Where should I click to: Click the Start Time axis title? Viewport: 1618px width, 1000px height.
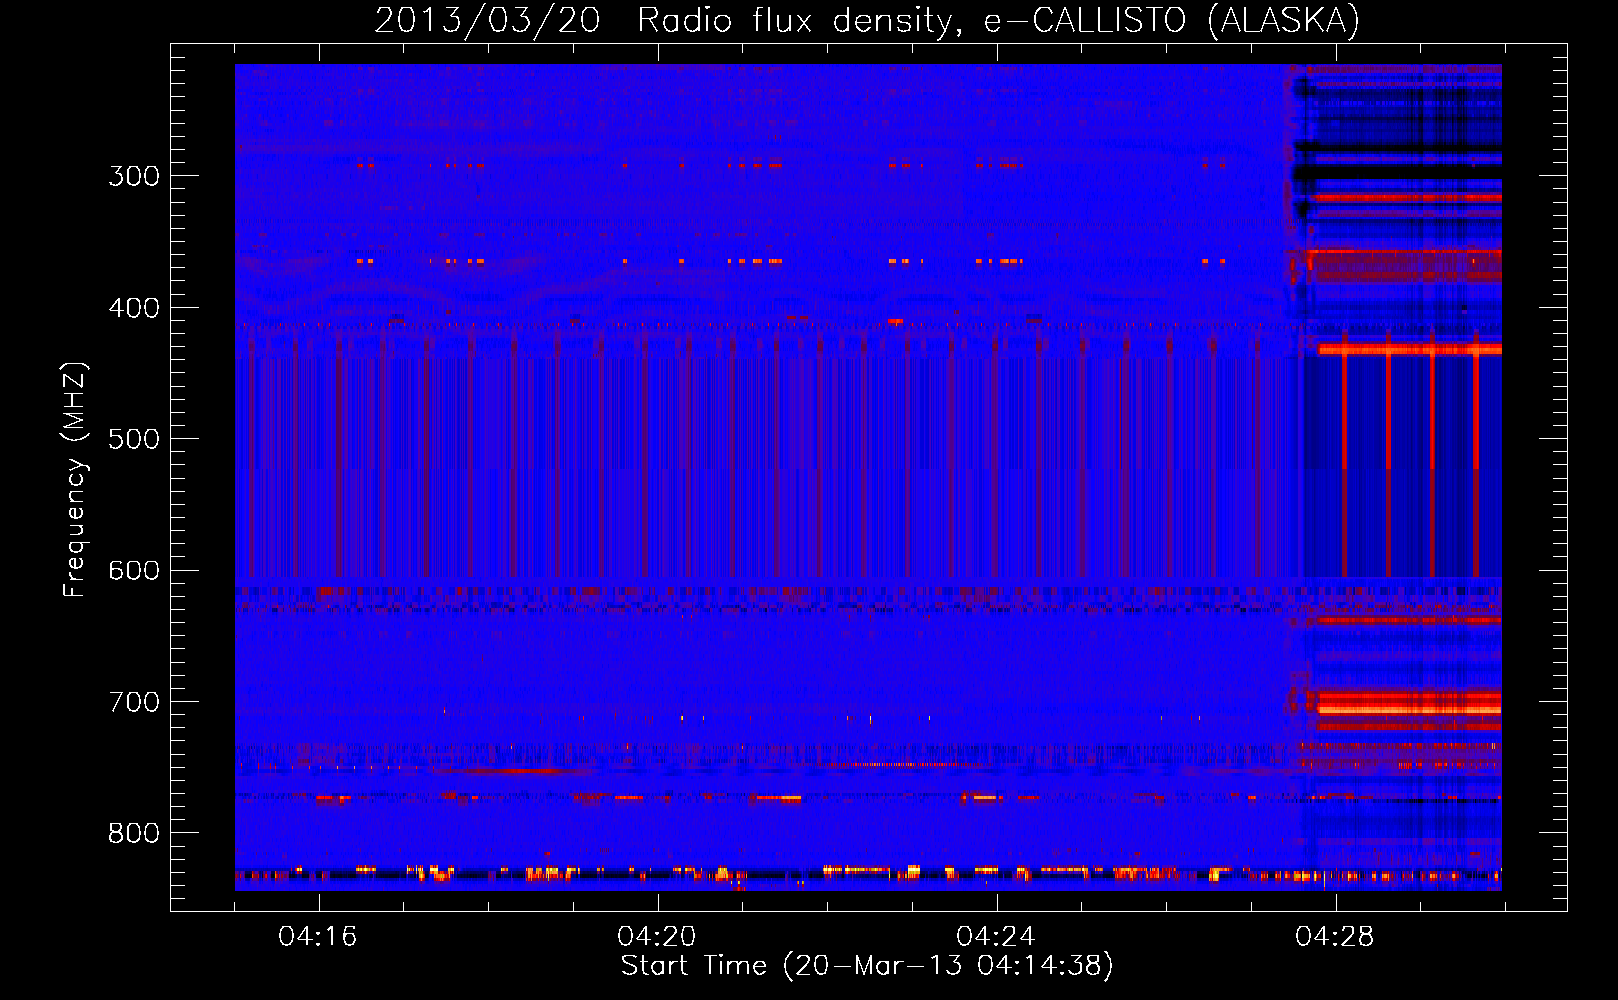[x=867, y=966]
